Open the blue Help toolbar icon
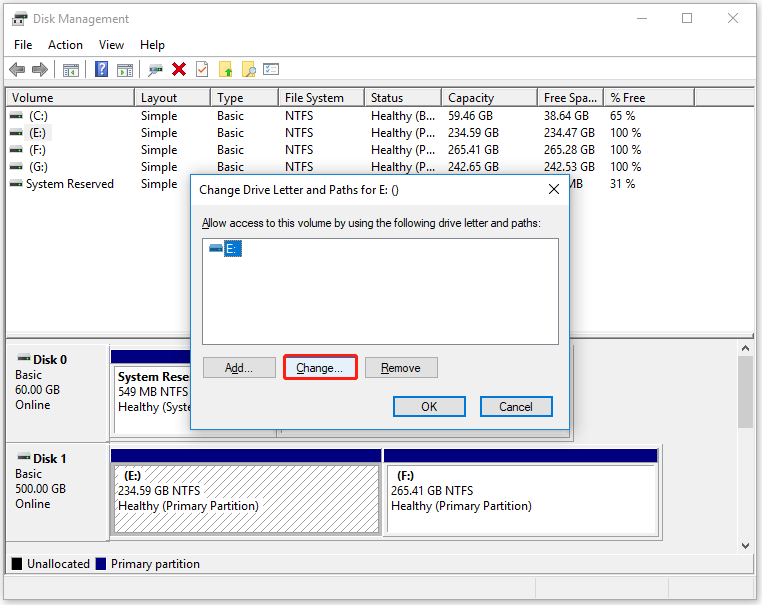This screenshot has width=762, height=605. pos(101,69)
